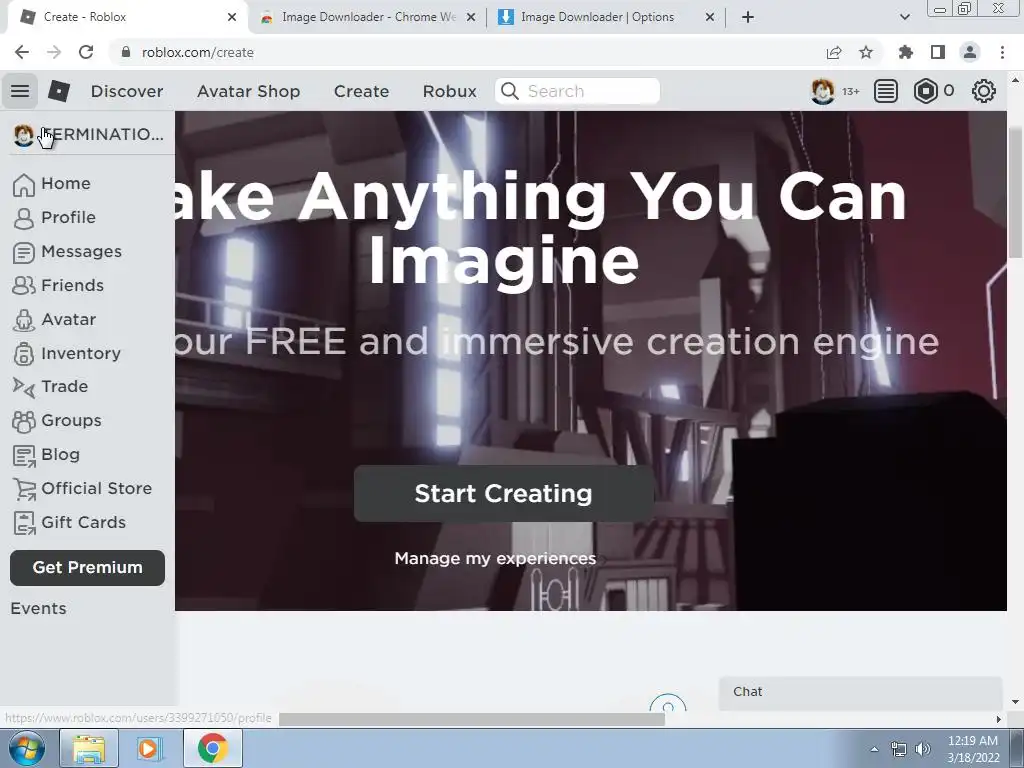
Task: Click Chrome icon in taskbar
Action: coord(212,749)
